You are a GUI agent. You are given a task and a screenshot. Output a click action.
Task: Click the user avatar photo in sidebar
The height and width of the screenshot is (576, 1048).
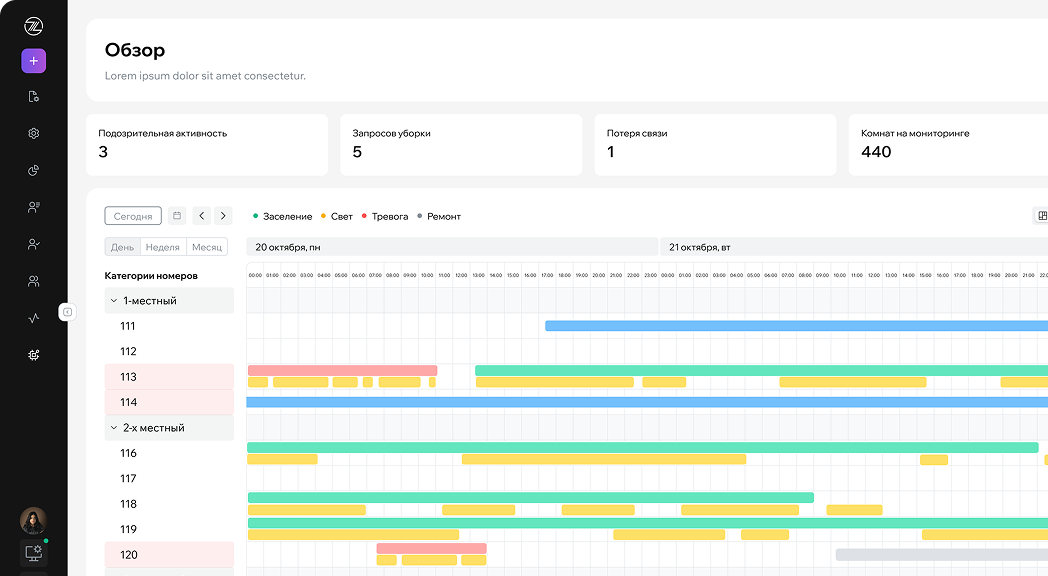(33, 520)
